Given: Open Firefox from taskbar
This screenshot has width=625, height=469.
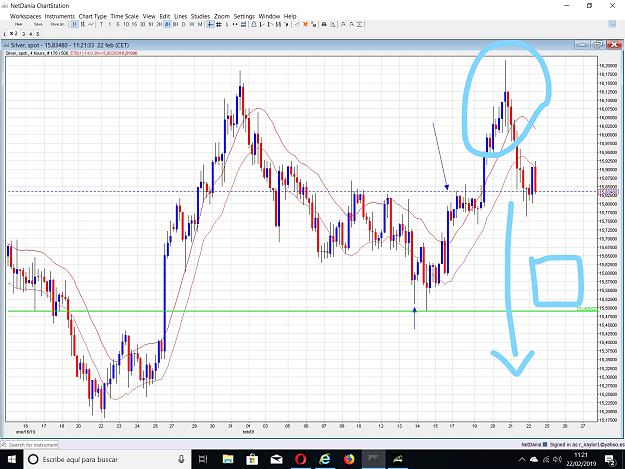Looking at the screenshot, I should pos(349,459).
